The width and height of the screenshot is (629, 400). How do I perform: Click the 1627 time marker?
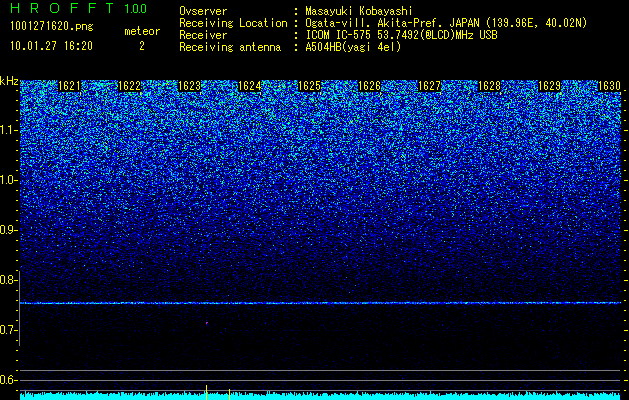click(430, 86)
